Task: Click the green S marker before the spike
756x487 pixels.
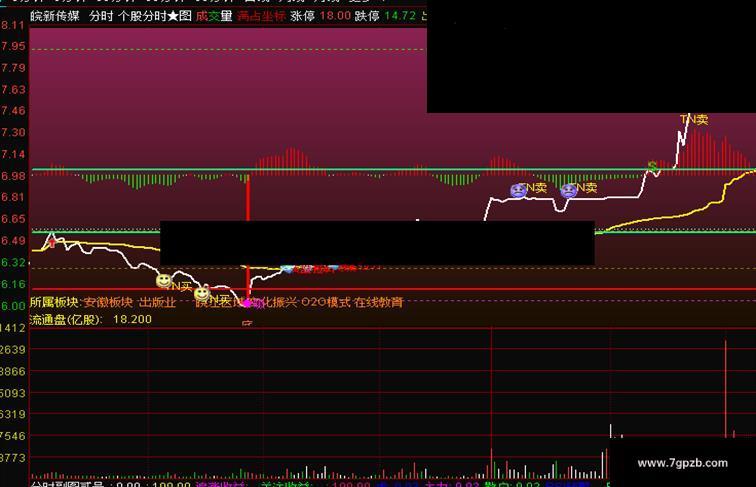Action: [x=652, y=166]
